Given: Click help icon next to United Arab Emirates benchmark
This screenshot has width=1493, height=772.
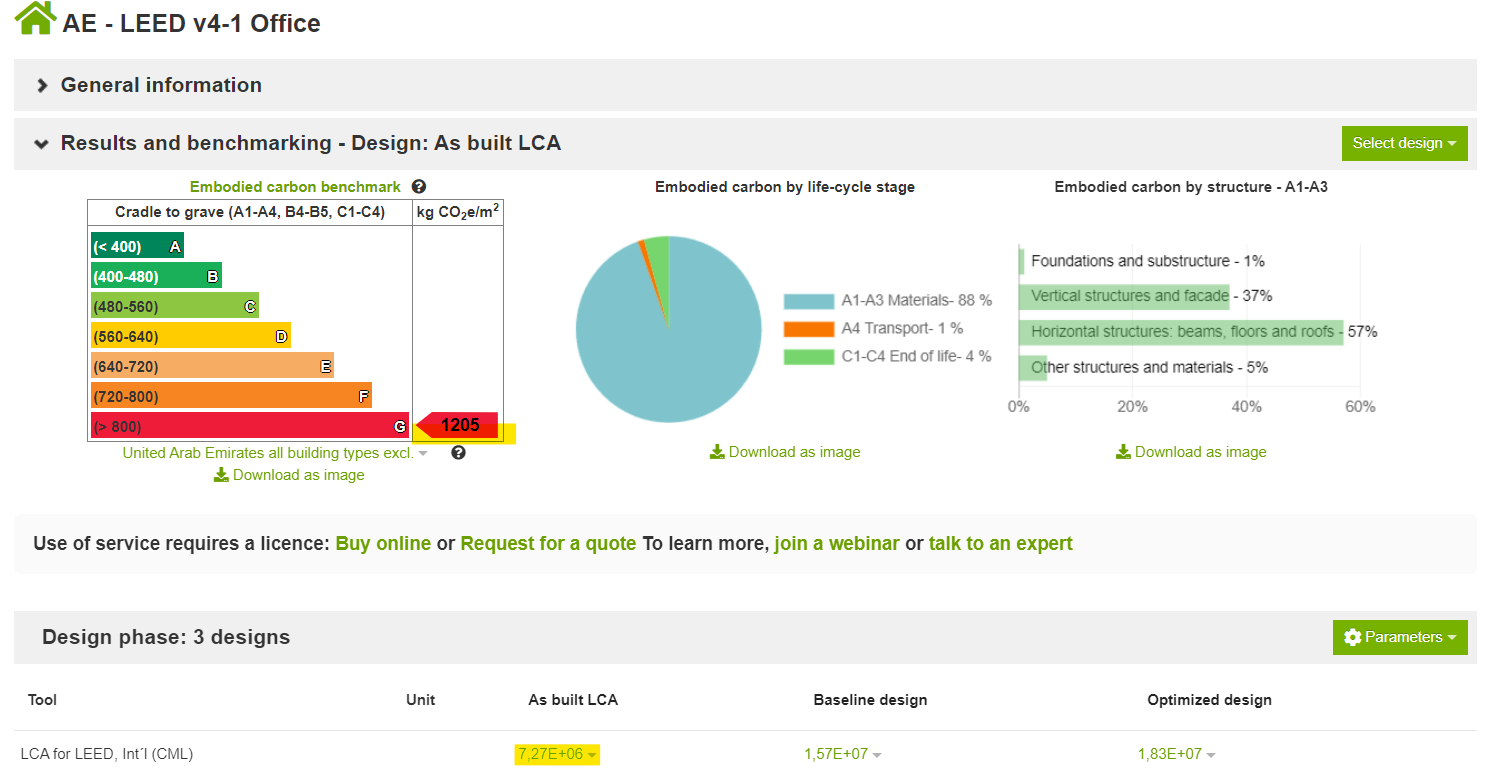Looking at the screenshot, I should [458, 453].
